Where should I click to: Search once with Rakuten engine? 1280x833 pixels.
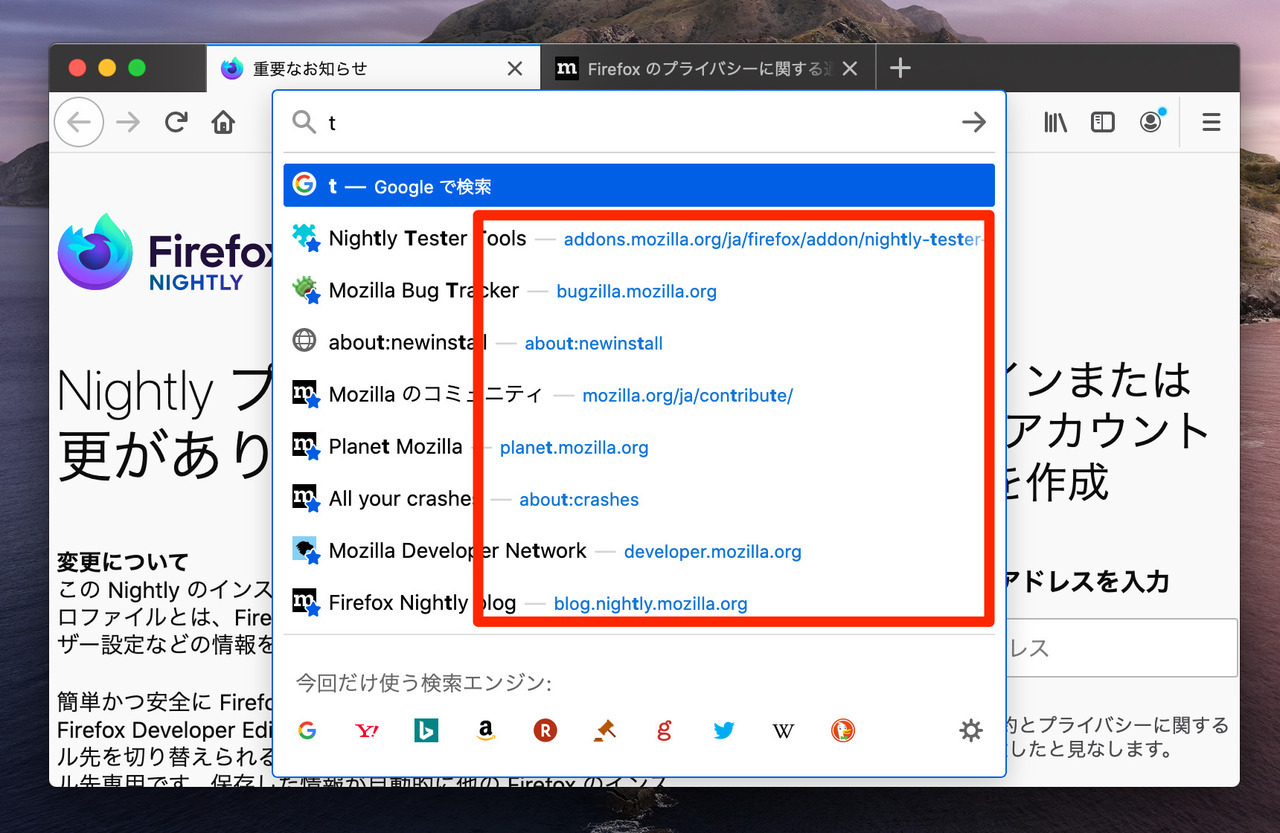545,731
